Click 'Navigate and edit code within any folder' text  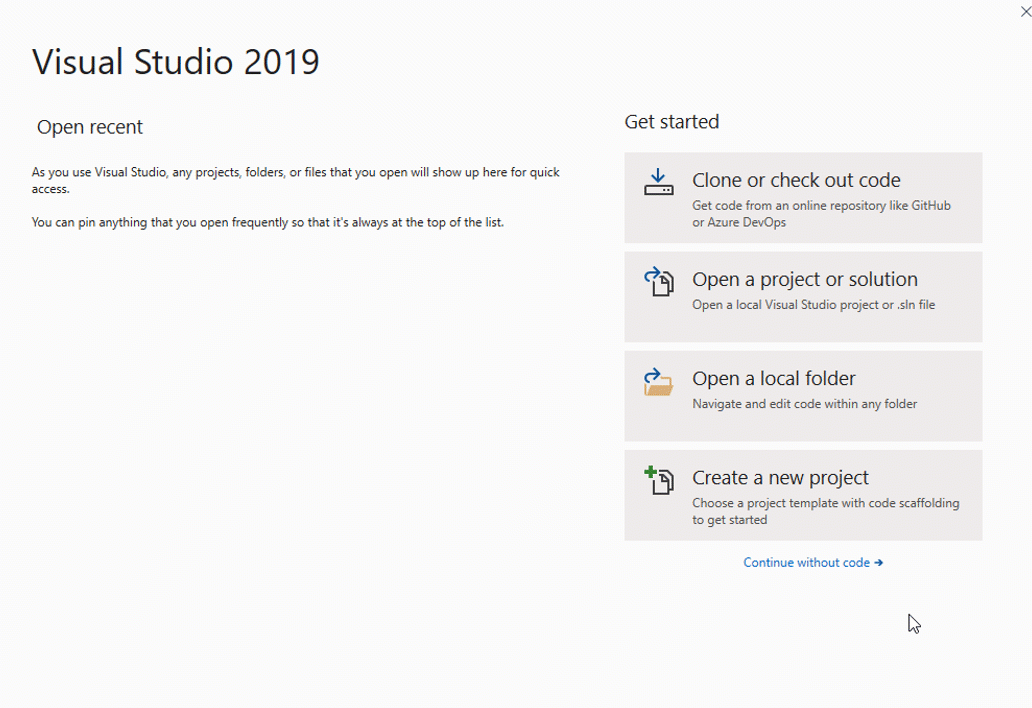804,404
